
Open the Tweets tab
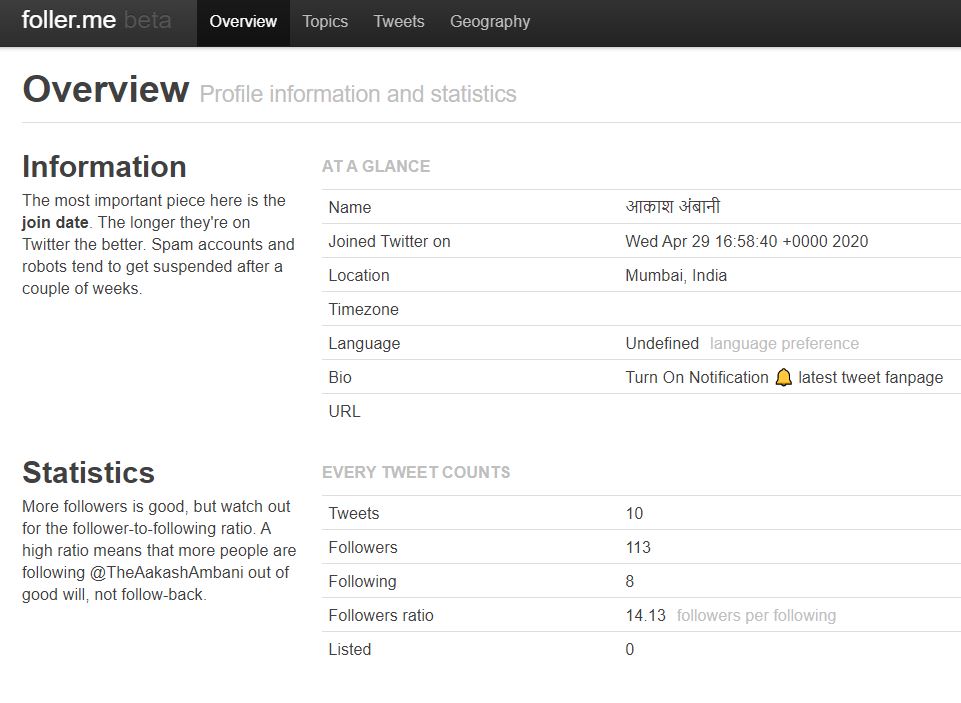399,21
